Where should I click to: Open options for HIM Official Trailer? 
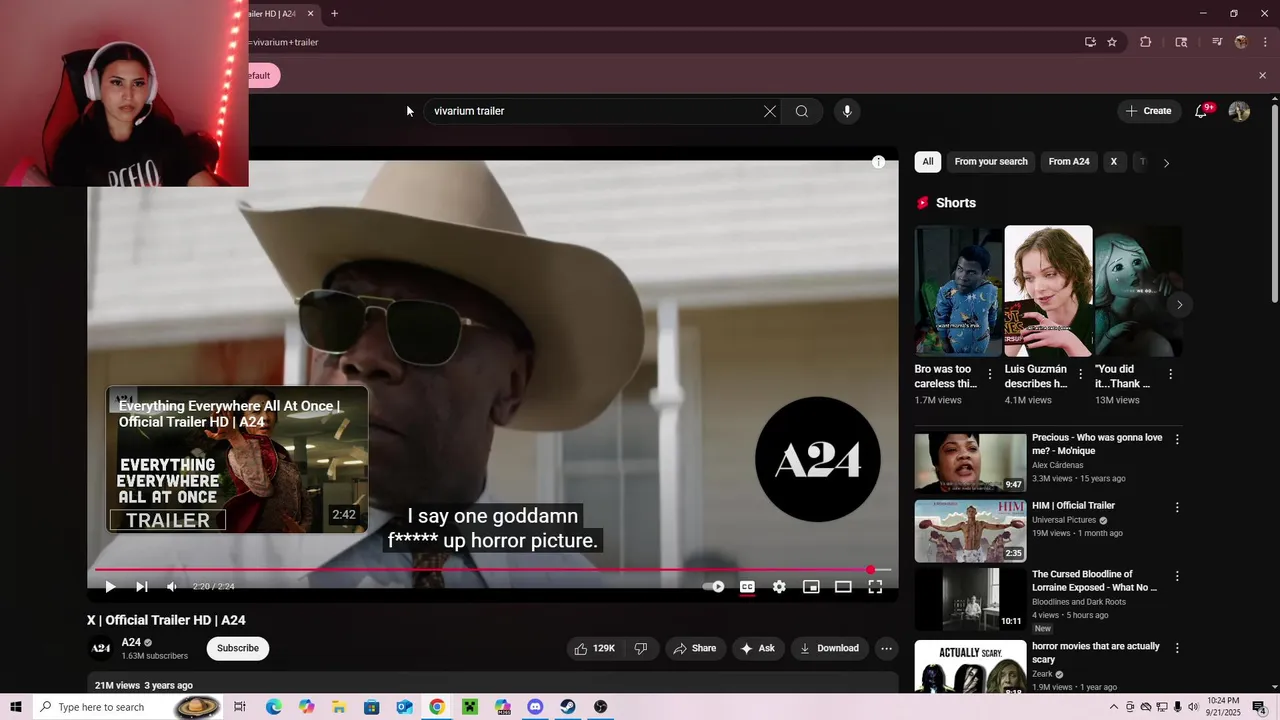[x=1177, y=507]
